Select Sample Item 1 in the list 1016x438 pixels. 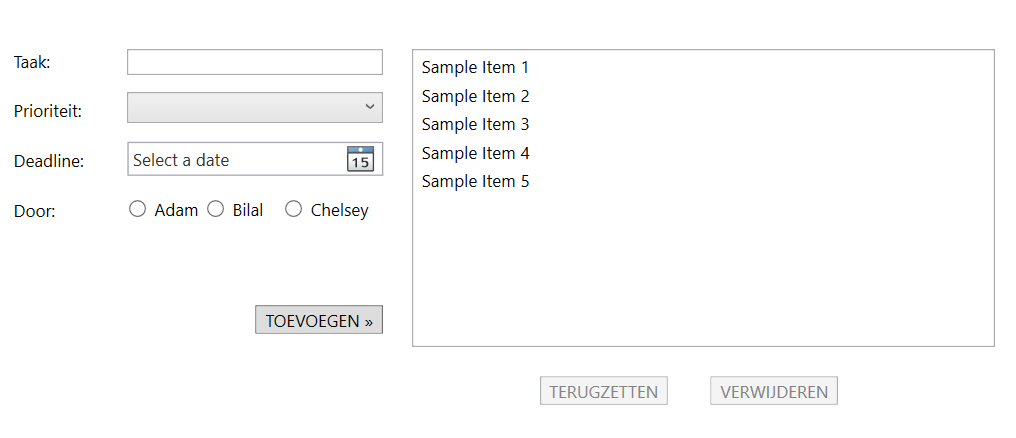[x=475, y=67]
